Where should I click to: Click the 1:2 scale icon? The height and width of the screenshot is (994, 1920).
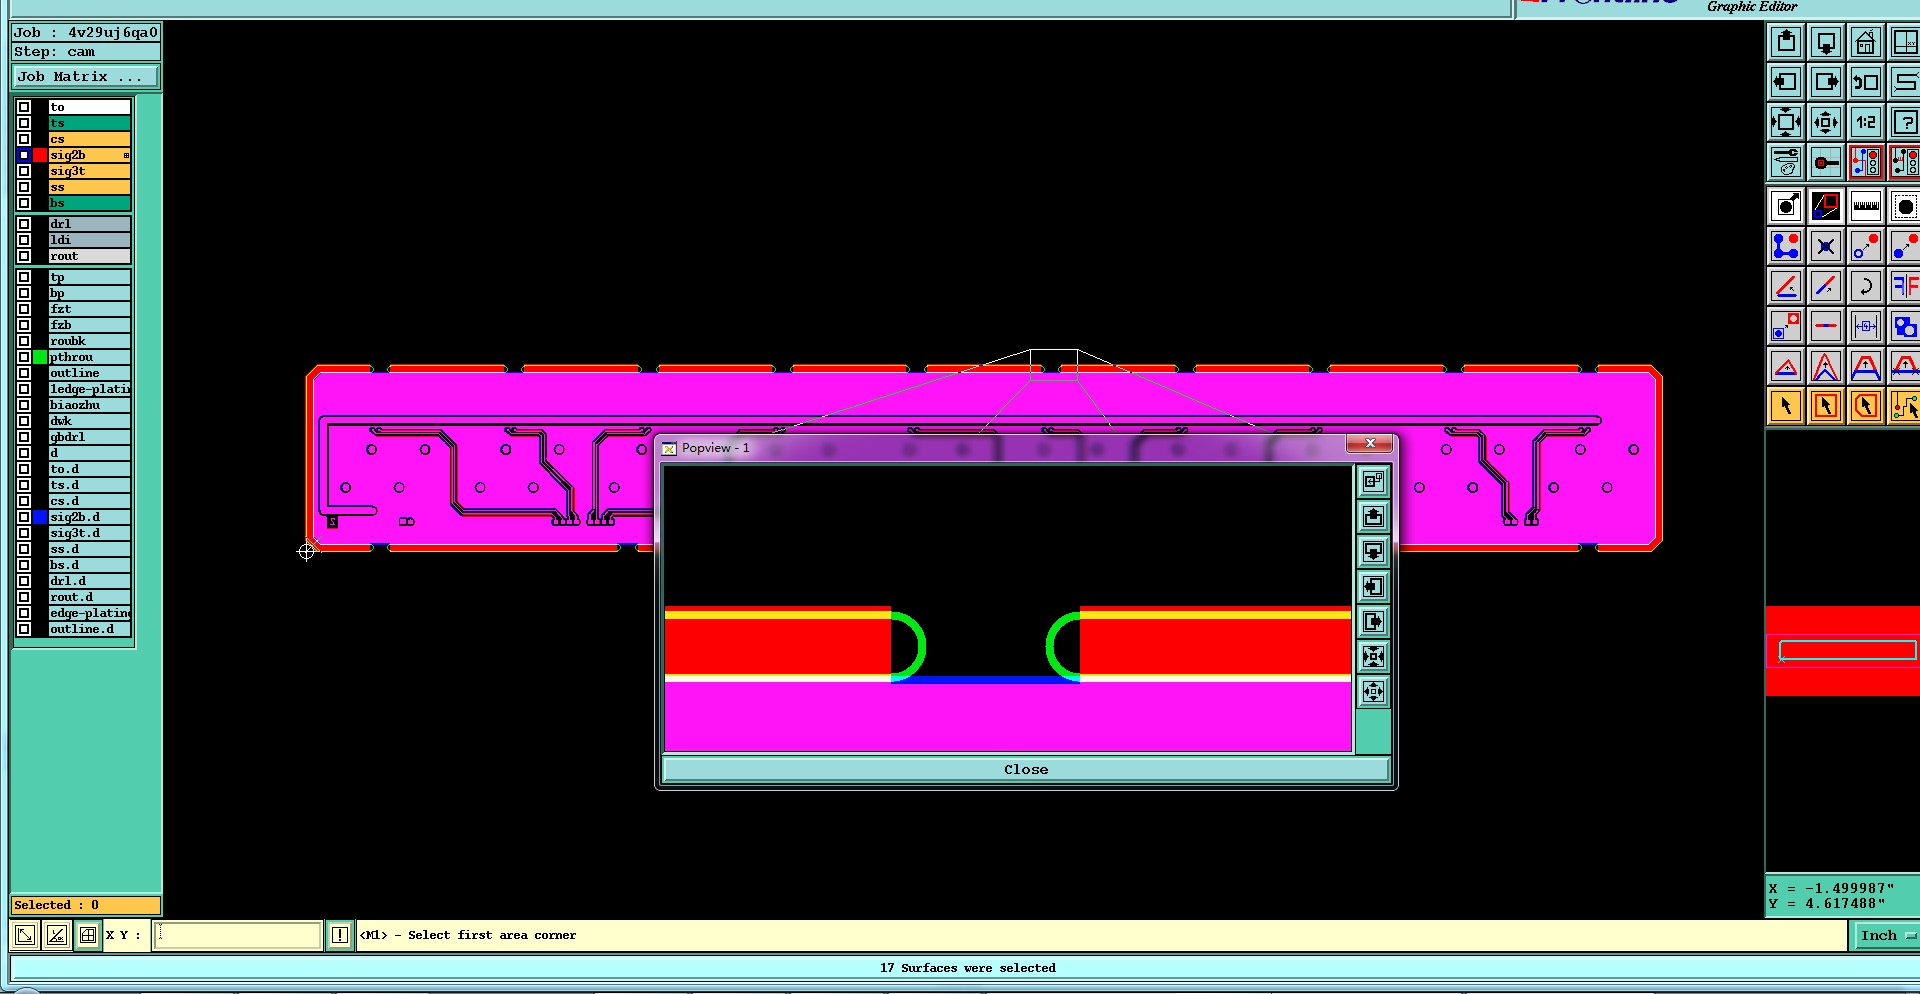coord(1866,122)
